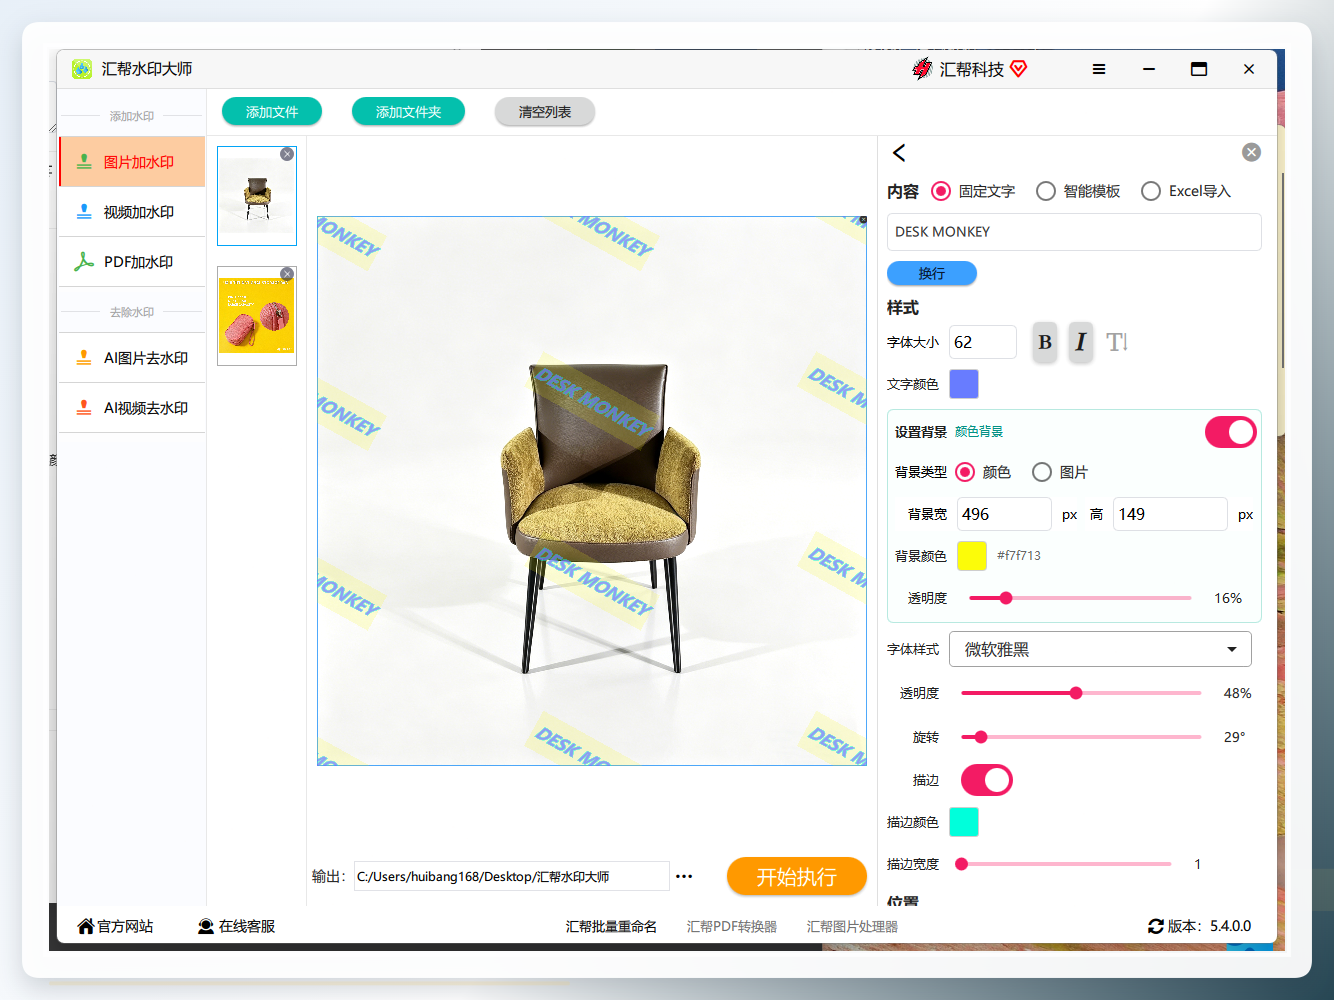This screenshot has height=1000, width=1334.
Task: Select the yellow product image thumbnail
Action: [257, 316]
